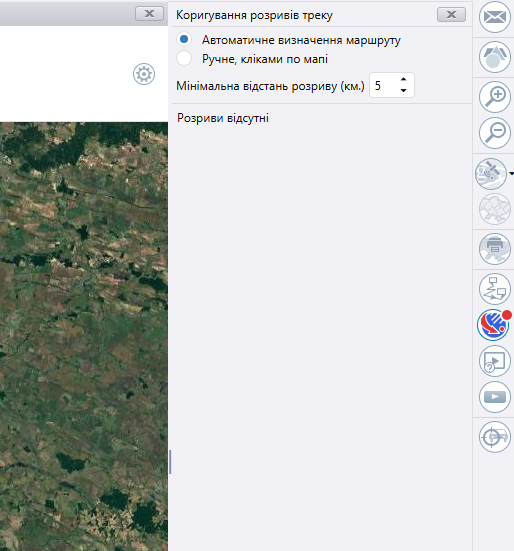Open settings with the gear icon
Screen dimensions: 514x551
(144, 74)
